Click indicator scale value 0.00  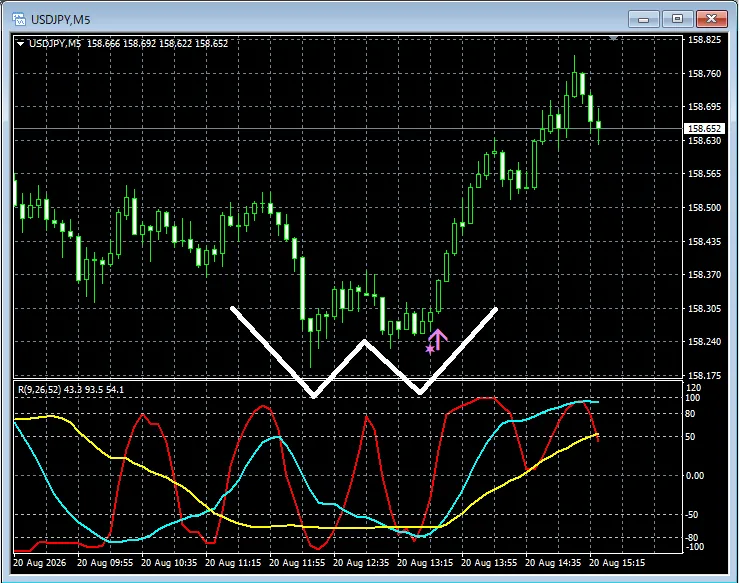(x=695, y=475)
